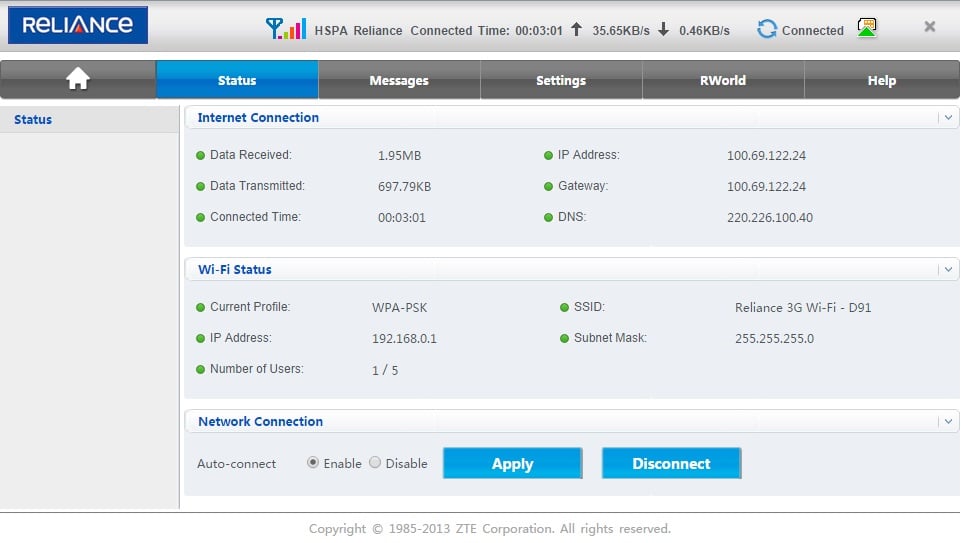961x543 pixels.
Task: Click the signal strength bars icon
Action: [286, 29]
